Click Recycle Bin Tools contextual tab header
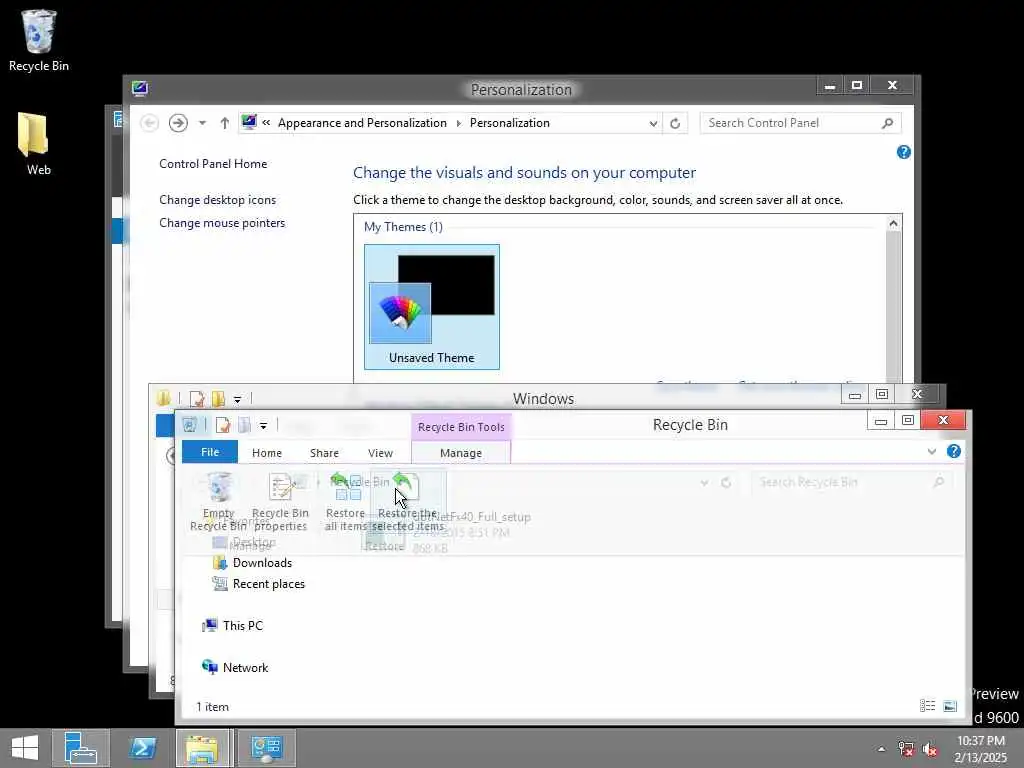 (461, 426)
